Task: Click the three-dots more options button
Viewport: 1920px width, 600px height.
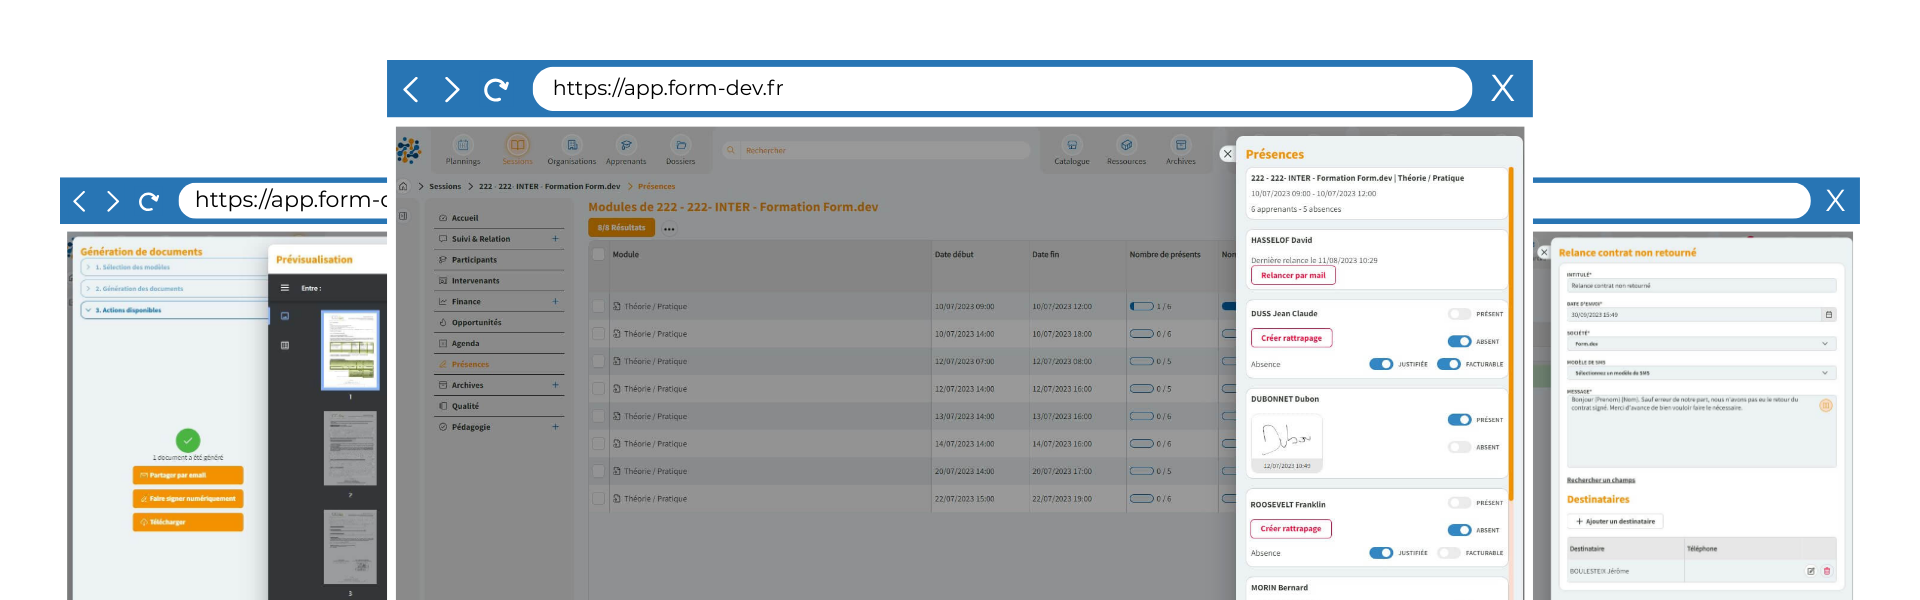Action: click(669, 229)
